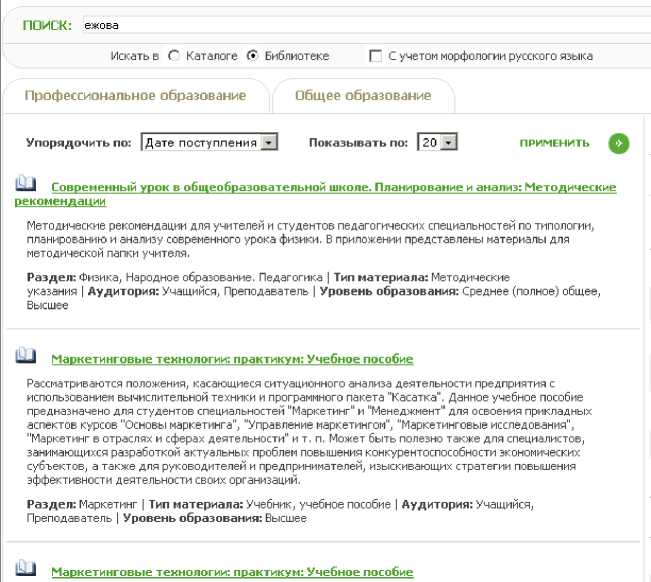
Task: Click the С учетом морфологии русского языка label
Action: (490, 56)
